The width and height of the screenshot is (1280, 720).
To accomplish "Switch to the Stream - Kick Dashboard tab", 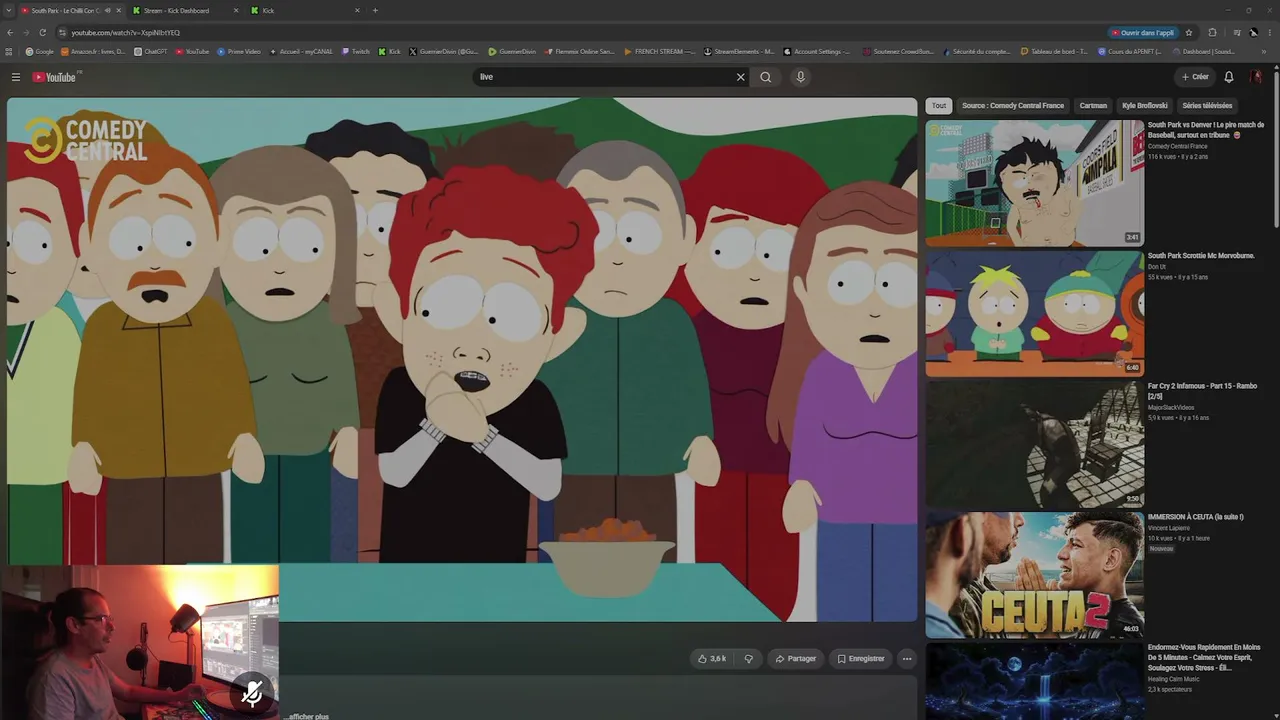I will click(186, 10).
